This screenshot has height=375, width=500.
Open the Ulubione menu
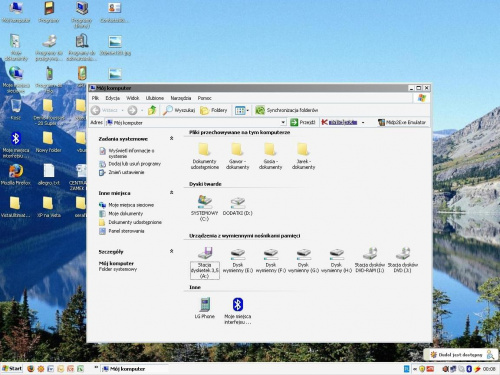pos(155,98)
